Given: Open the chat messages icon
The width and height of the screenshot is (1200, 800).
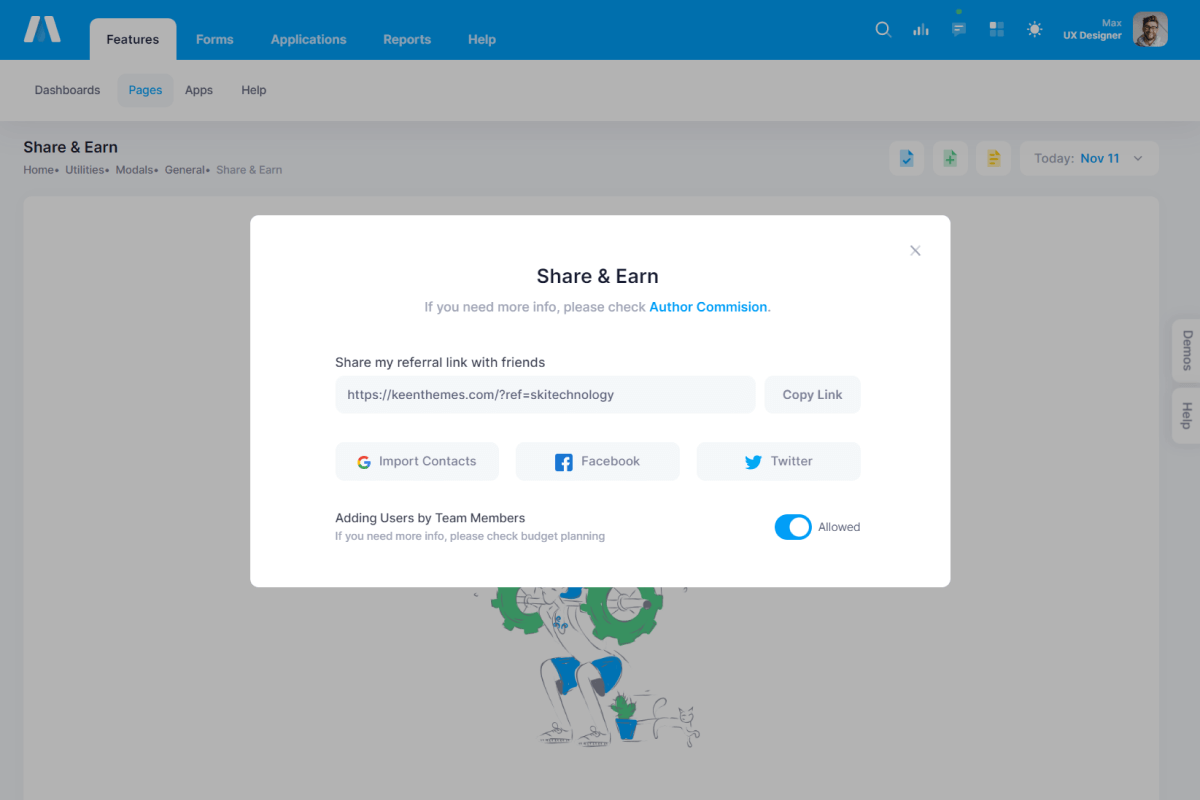Looking at the screenshot, I should click(x=959, y=30).
